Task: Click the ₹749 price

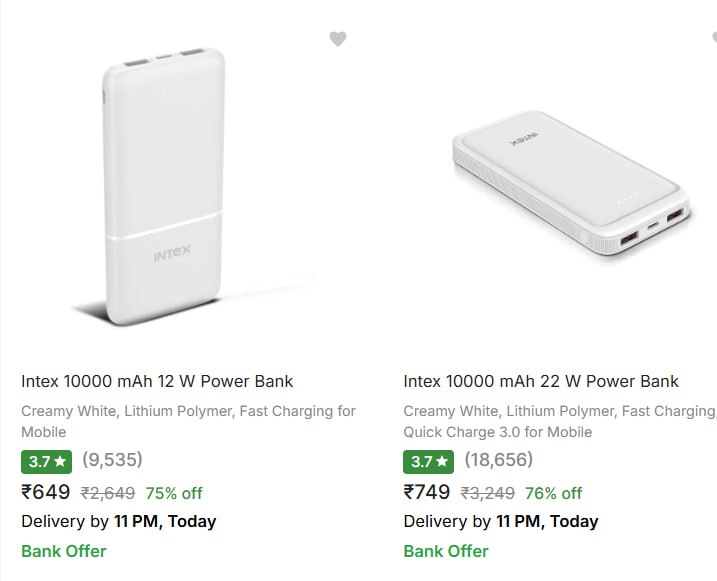Action: coord(427,492)
